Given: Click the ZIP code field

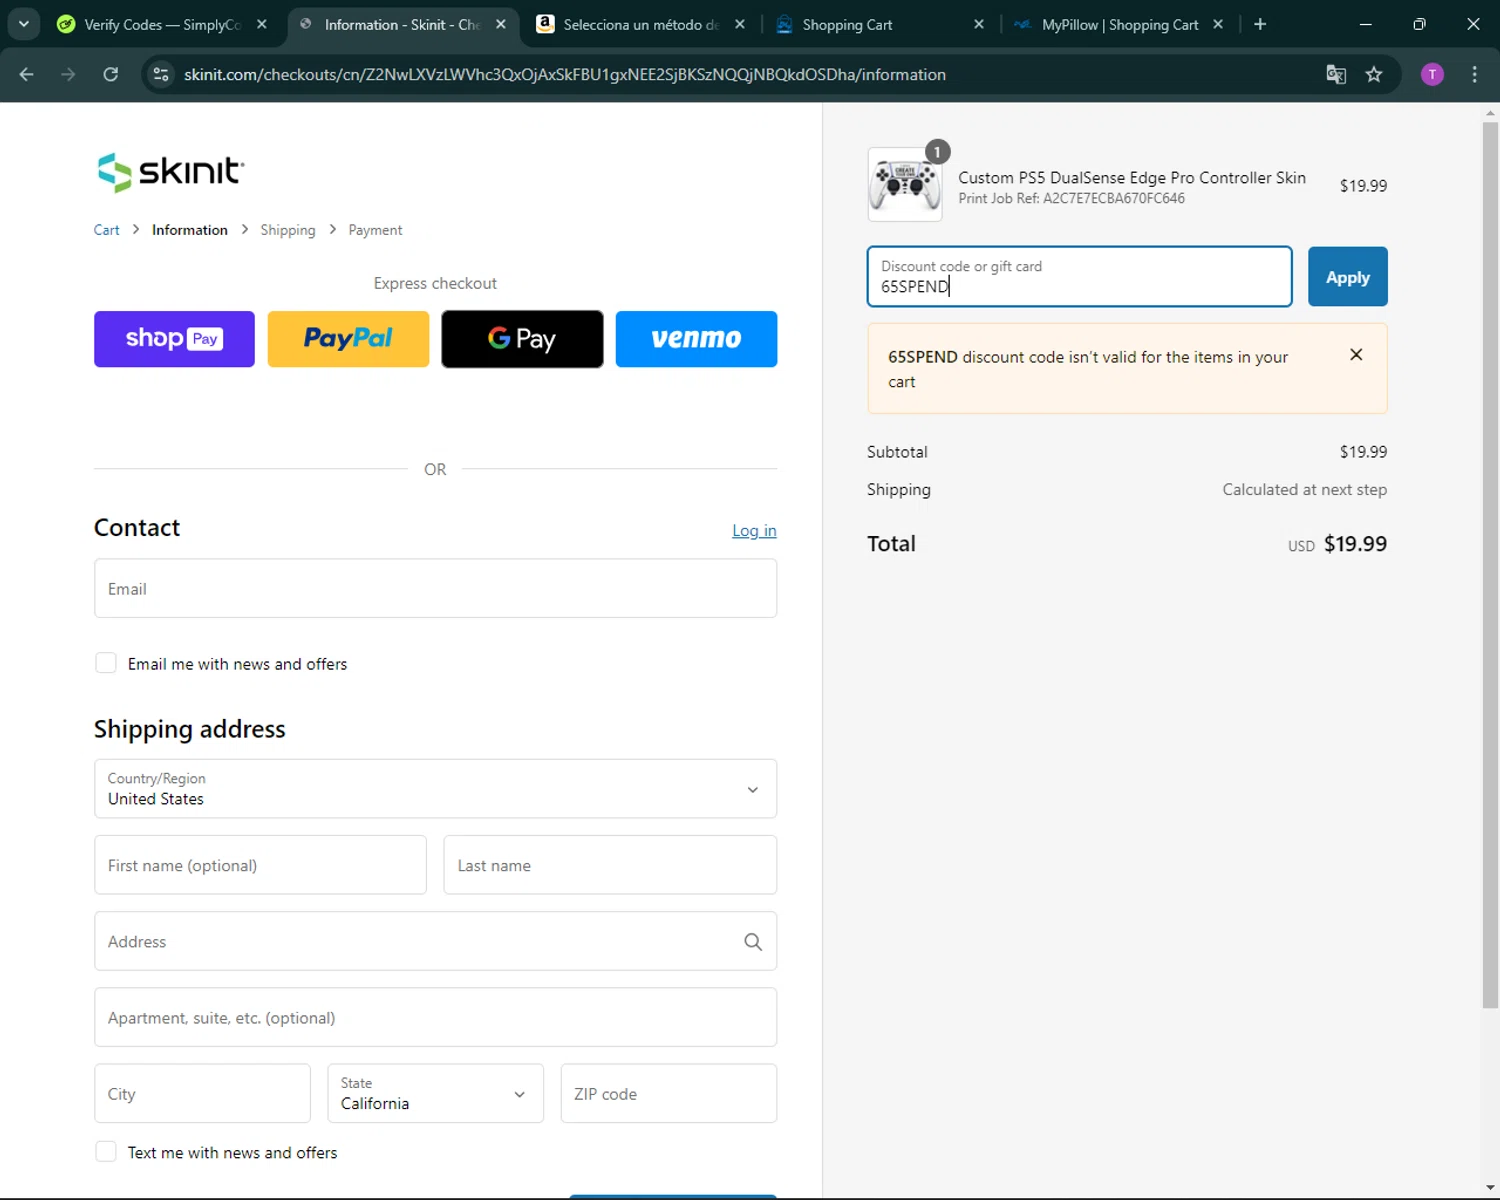Looking at the screenshot, I should tap(668, 1093).
